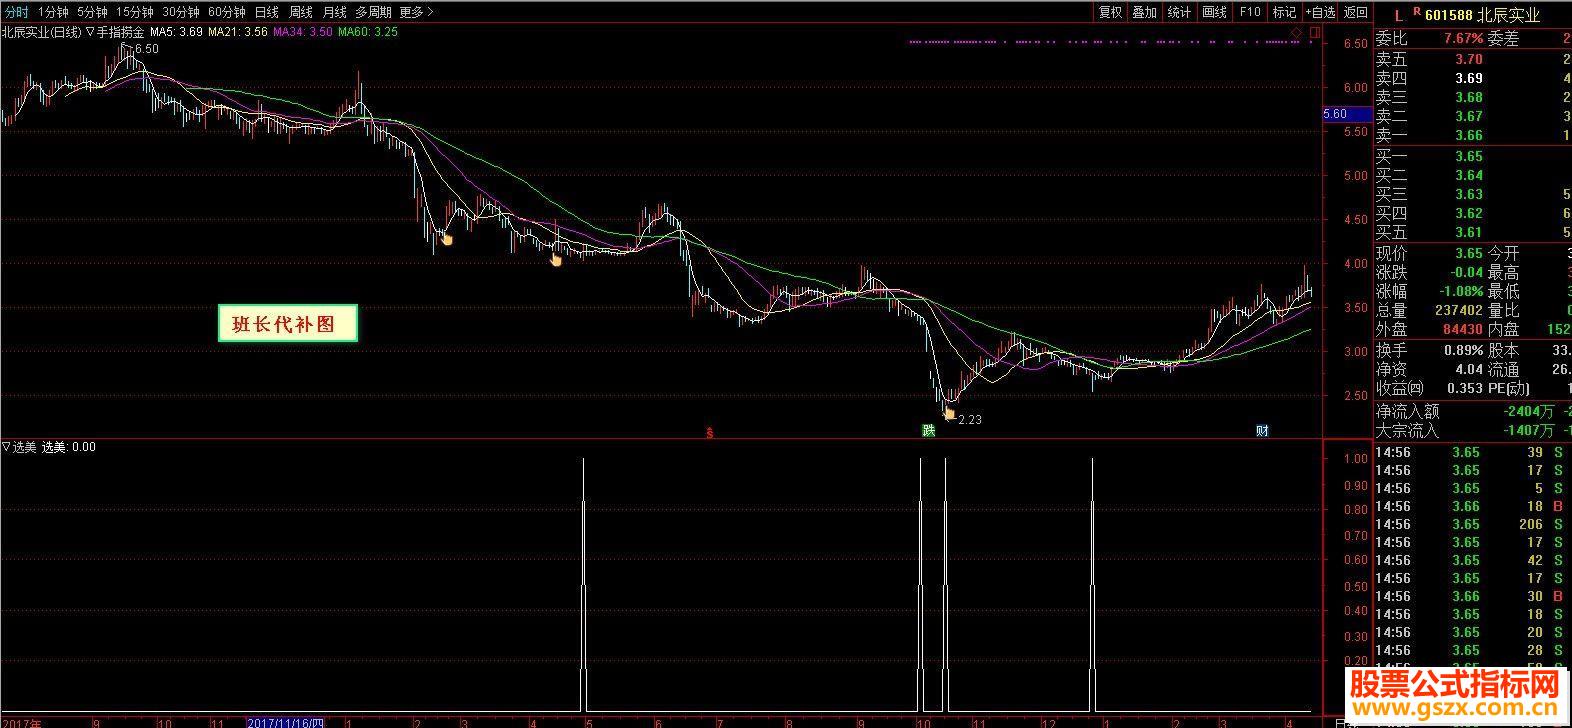Click the MA21: 3.56 label
Image resolution: width=1572 pixels, height=728 pixels.
click(x=238, y=32)
